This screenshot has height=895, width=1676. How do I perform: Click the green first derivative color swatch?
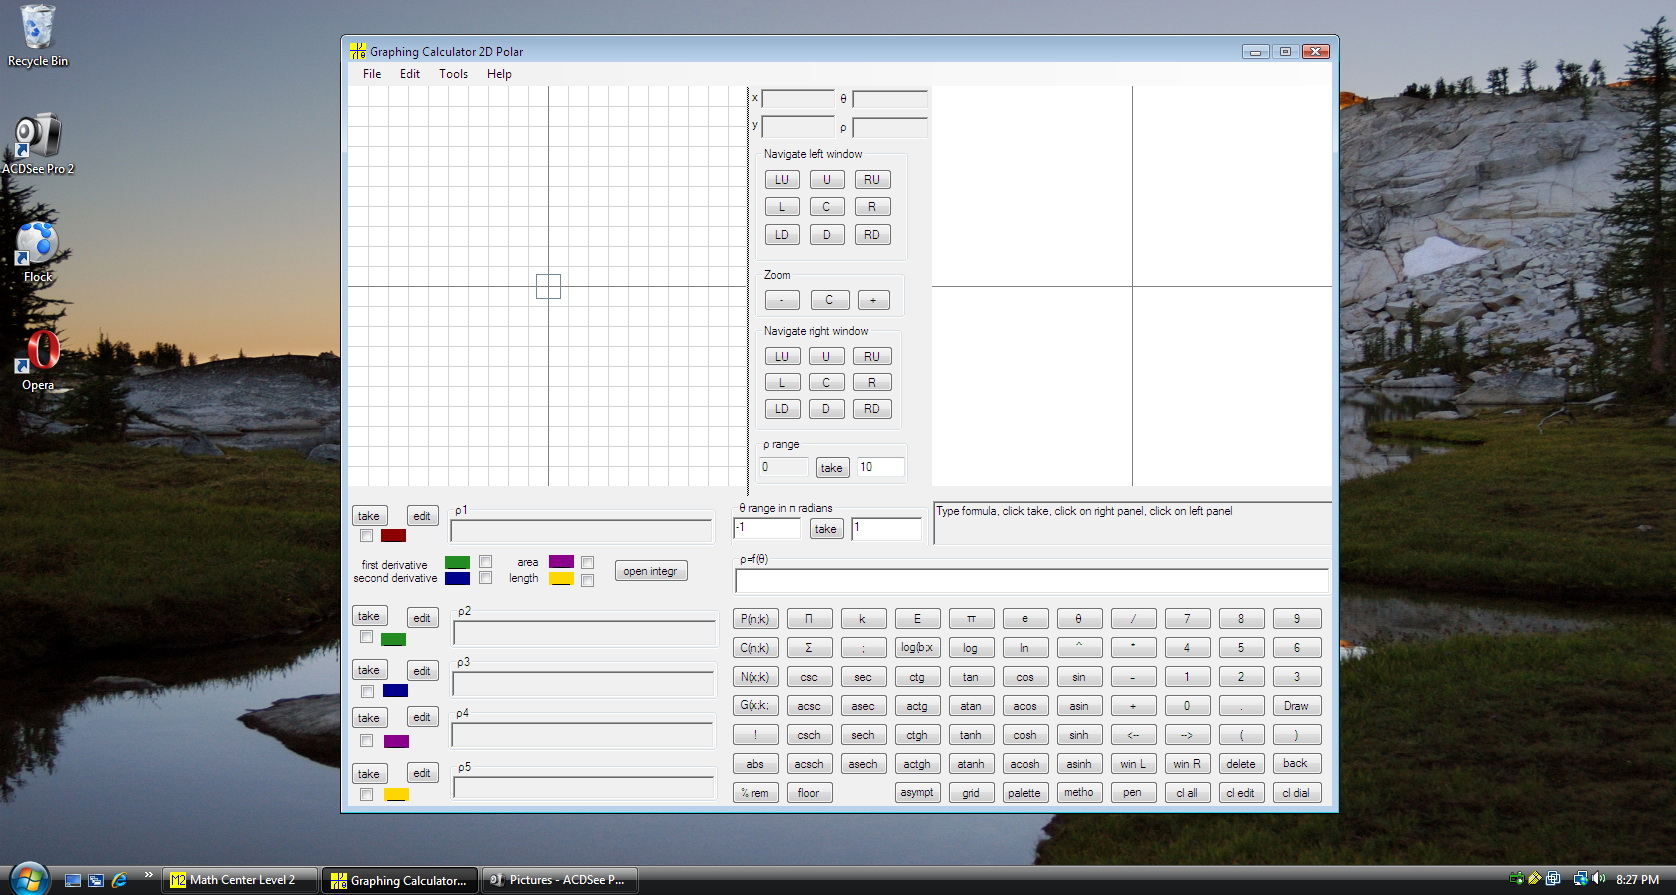point(457,562)
